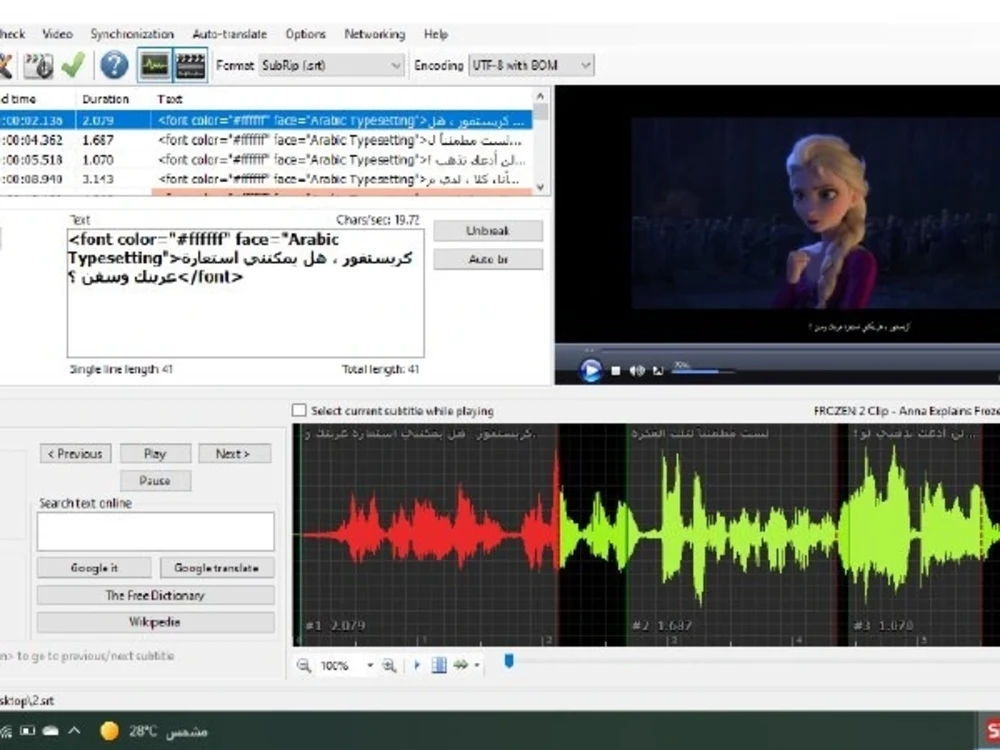Mute the video player speaker icon
This screenshot has height=750, width=1000.
point(636,371)
